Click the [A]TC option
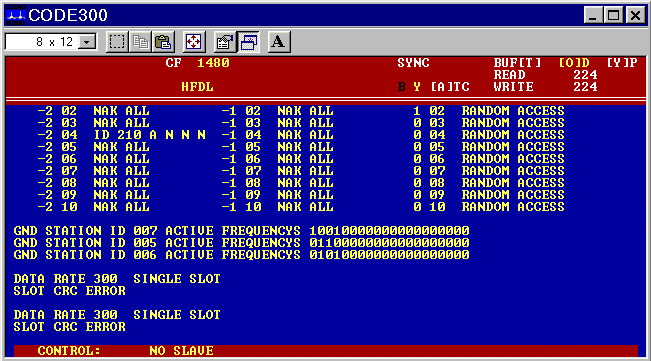Screen dimensions: 651x361 [x=450, y=87]
